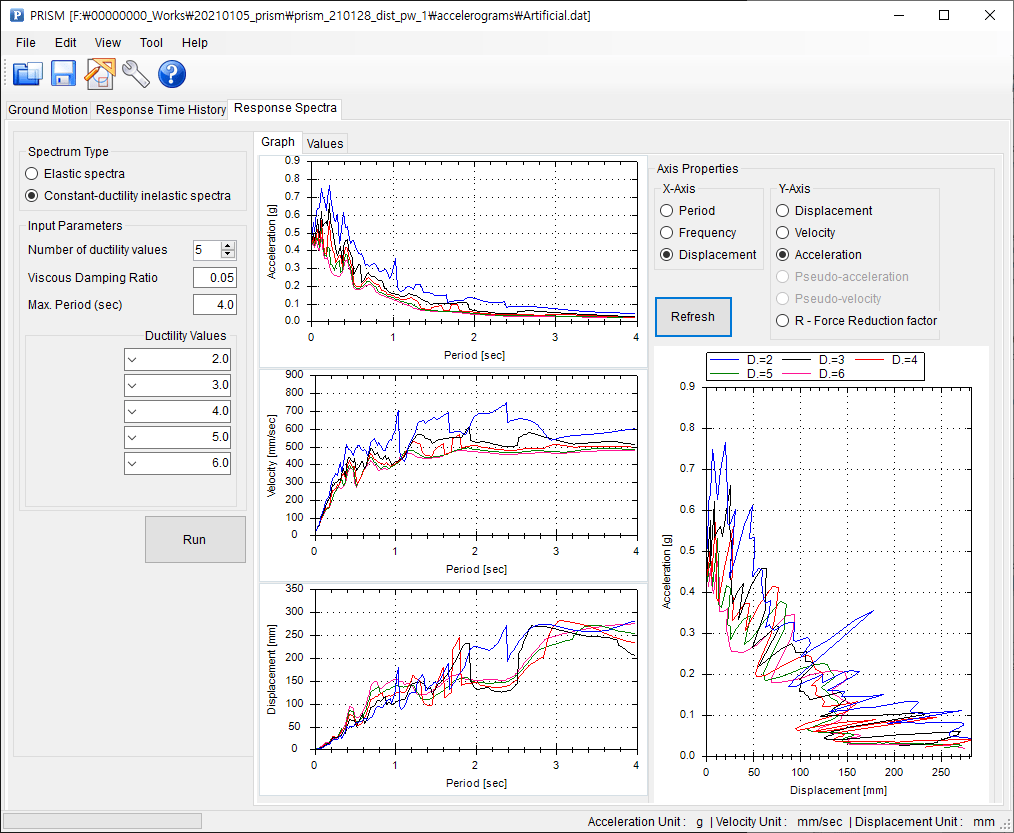The width and height of the screenshot is (1014, 833).
Task: Switch to the Response Time History tab
Action: 160,110
